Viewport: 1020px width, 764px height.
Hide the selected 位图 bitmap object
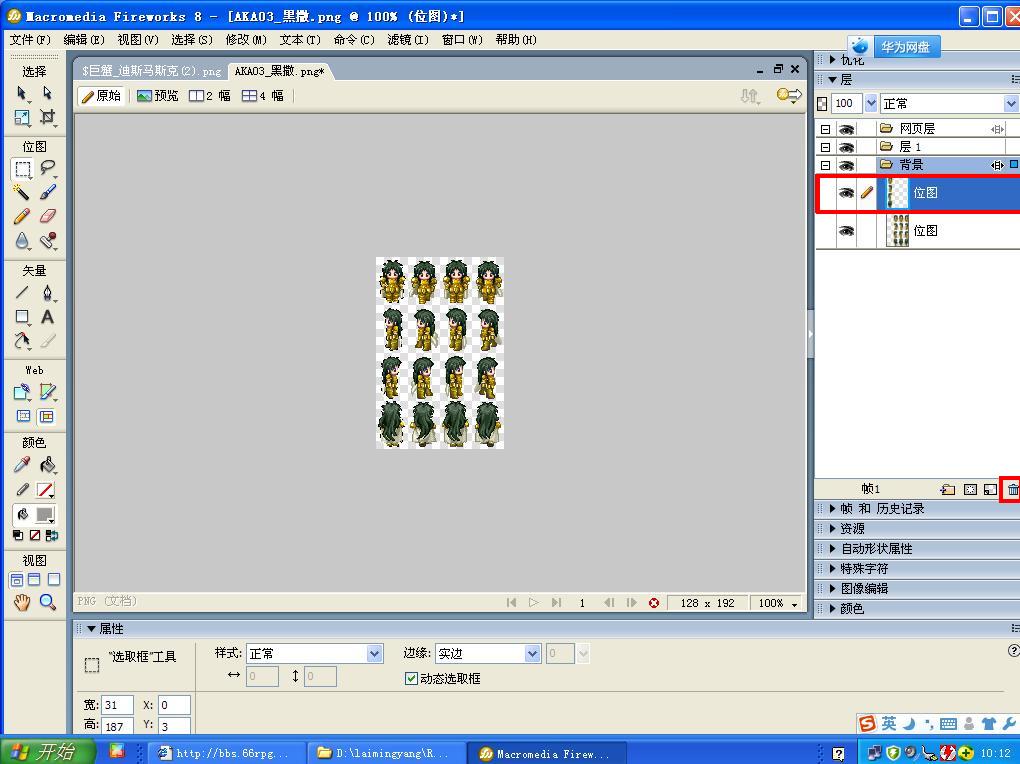pos(846,193)
